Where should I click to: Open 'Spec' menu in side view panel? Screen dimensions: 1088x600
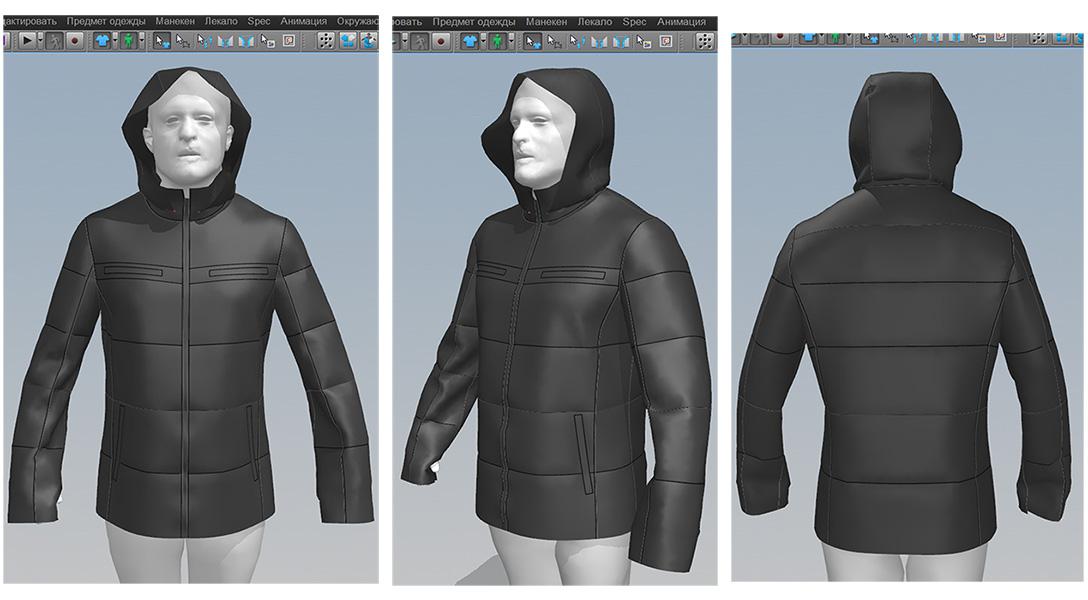click(x=634, y=22)
